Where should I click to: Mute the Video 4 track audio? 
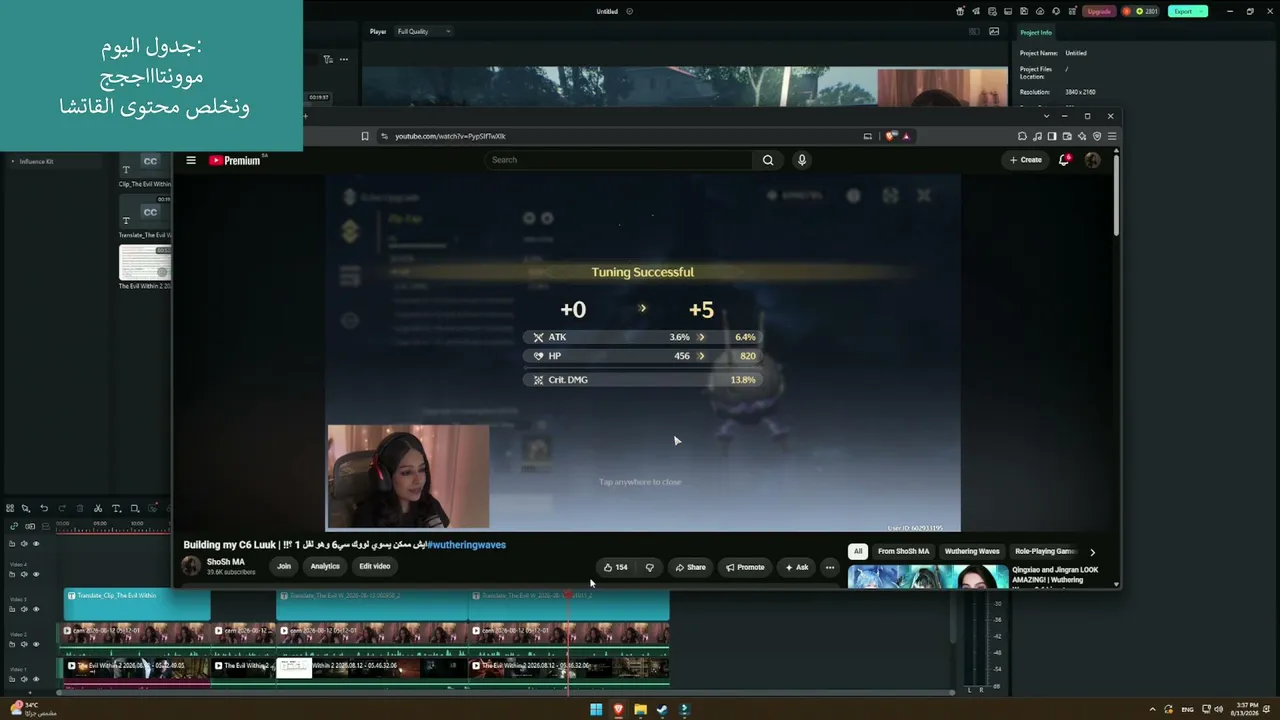pos(24,574)
